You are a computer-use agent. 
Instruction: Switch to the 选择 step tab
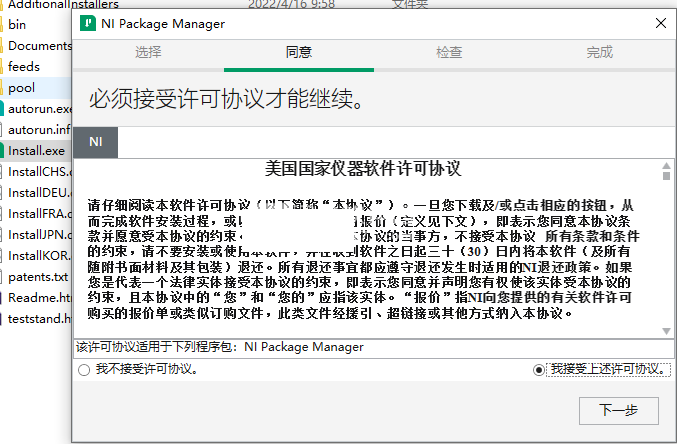pos(148,52)
